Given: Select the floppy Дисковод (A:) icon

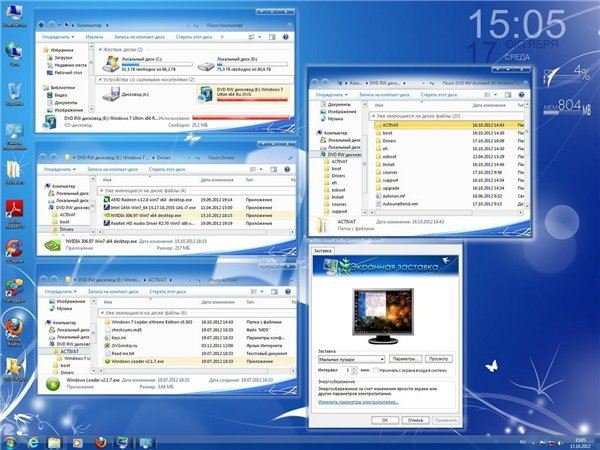Looking at the screenshot, I should click(111, 94).
